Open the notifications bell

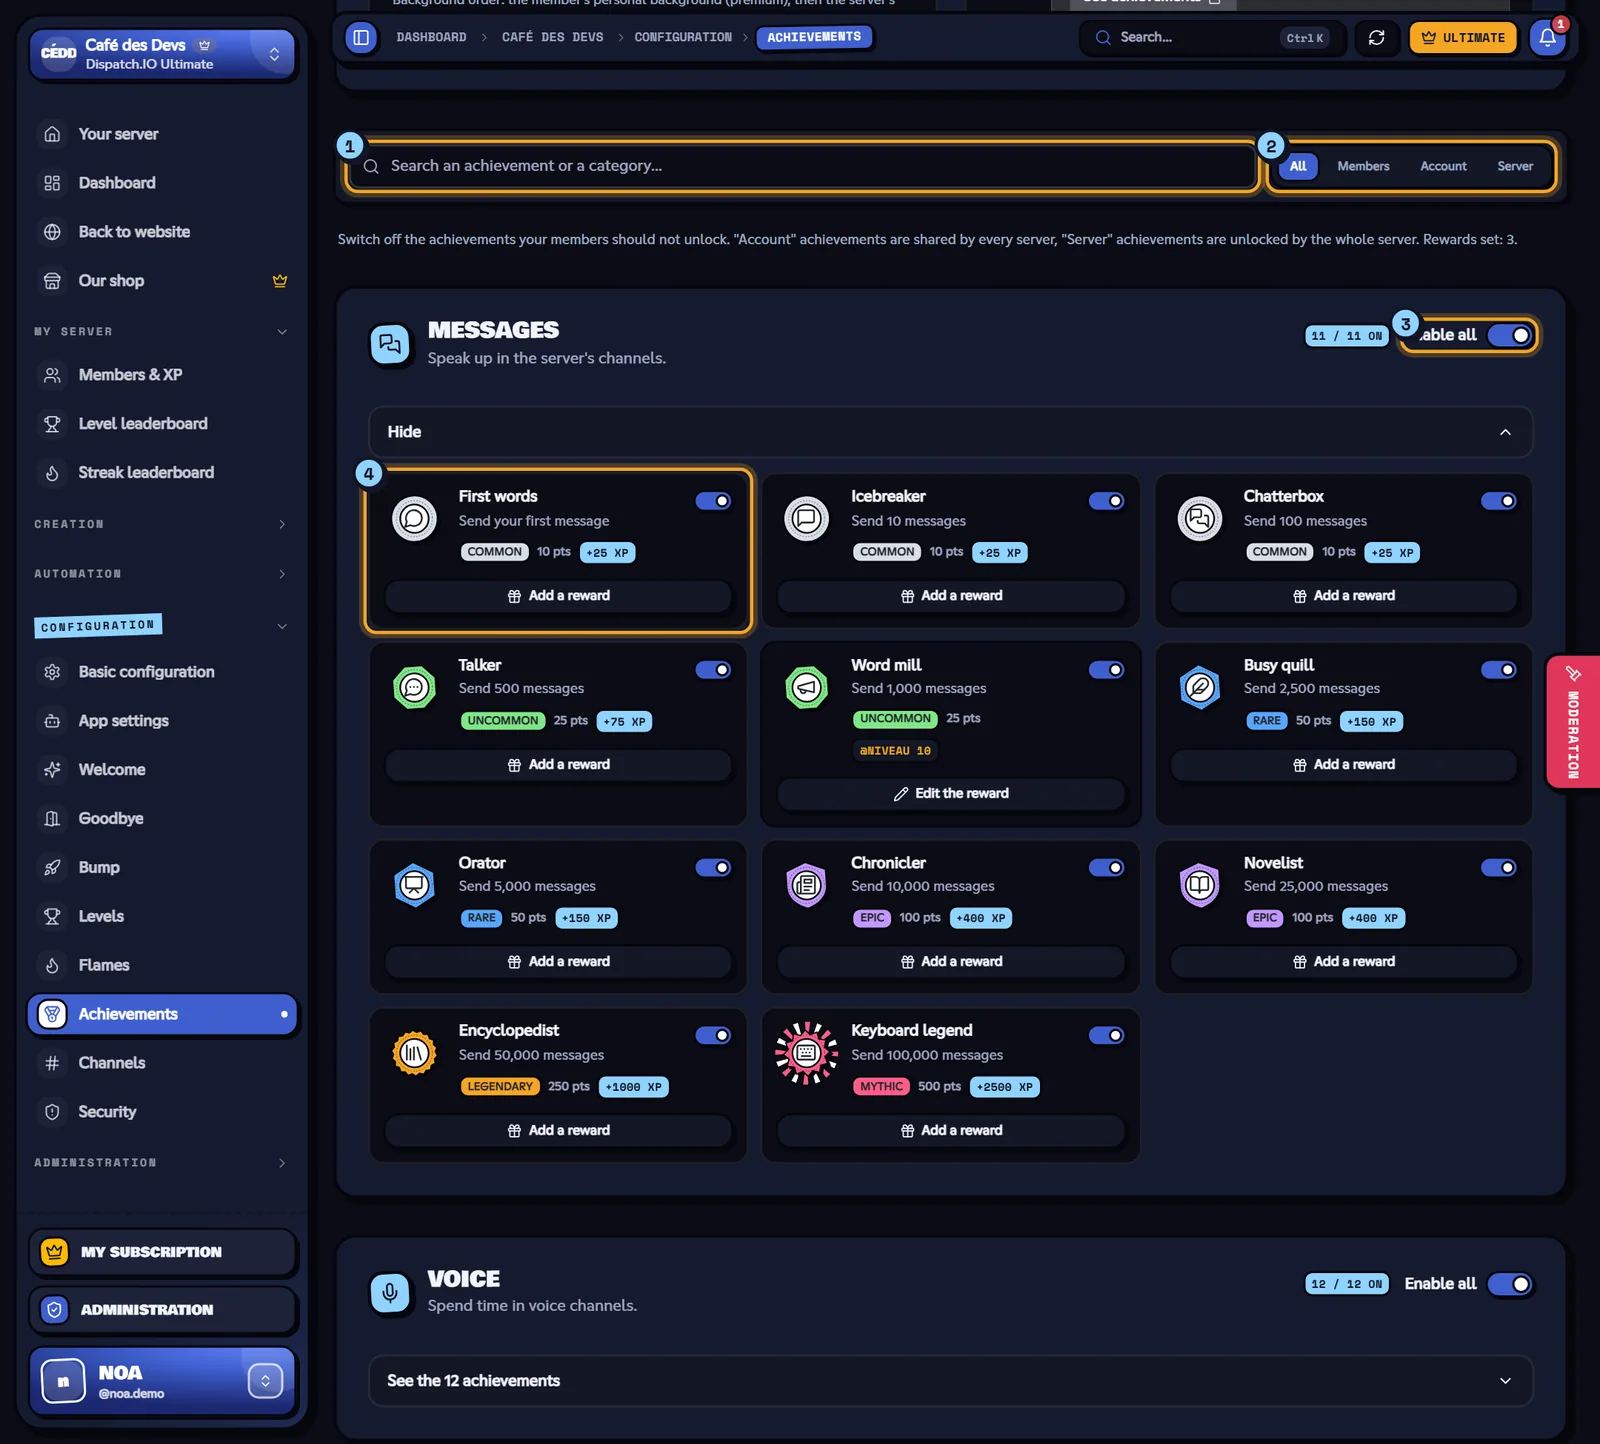coord(1547,37)
